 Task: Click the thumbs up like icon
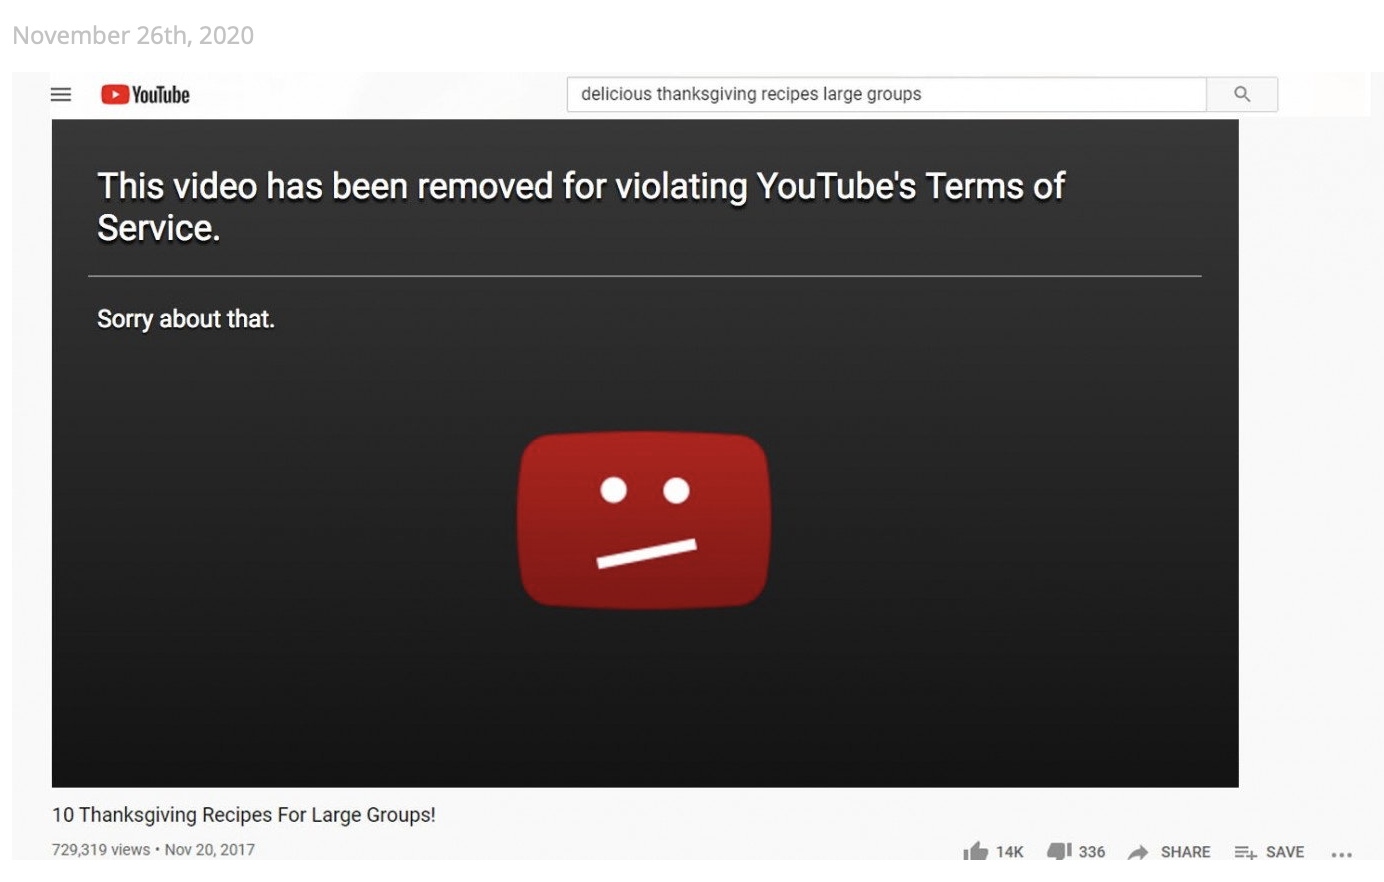coord(975,851)
